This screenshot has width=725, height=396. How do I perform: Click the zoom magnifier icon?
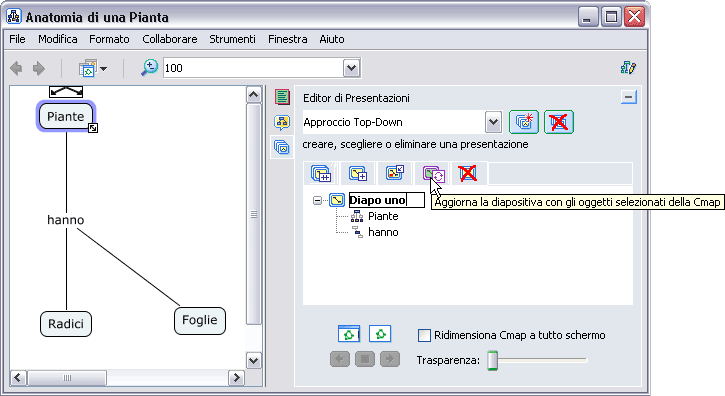tap(149, 68)
